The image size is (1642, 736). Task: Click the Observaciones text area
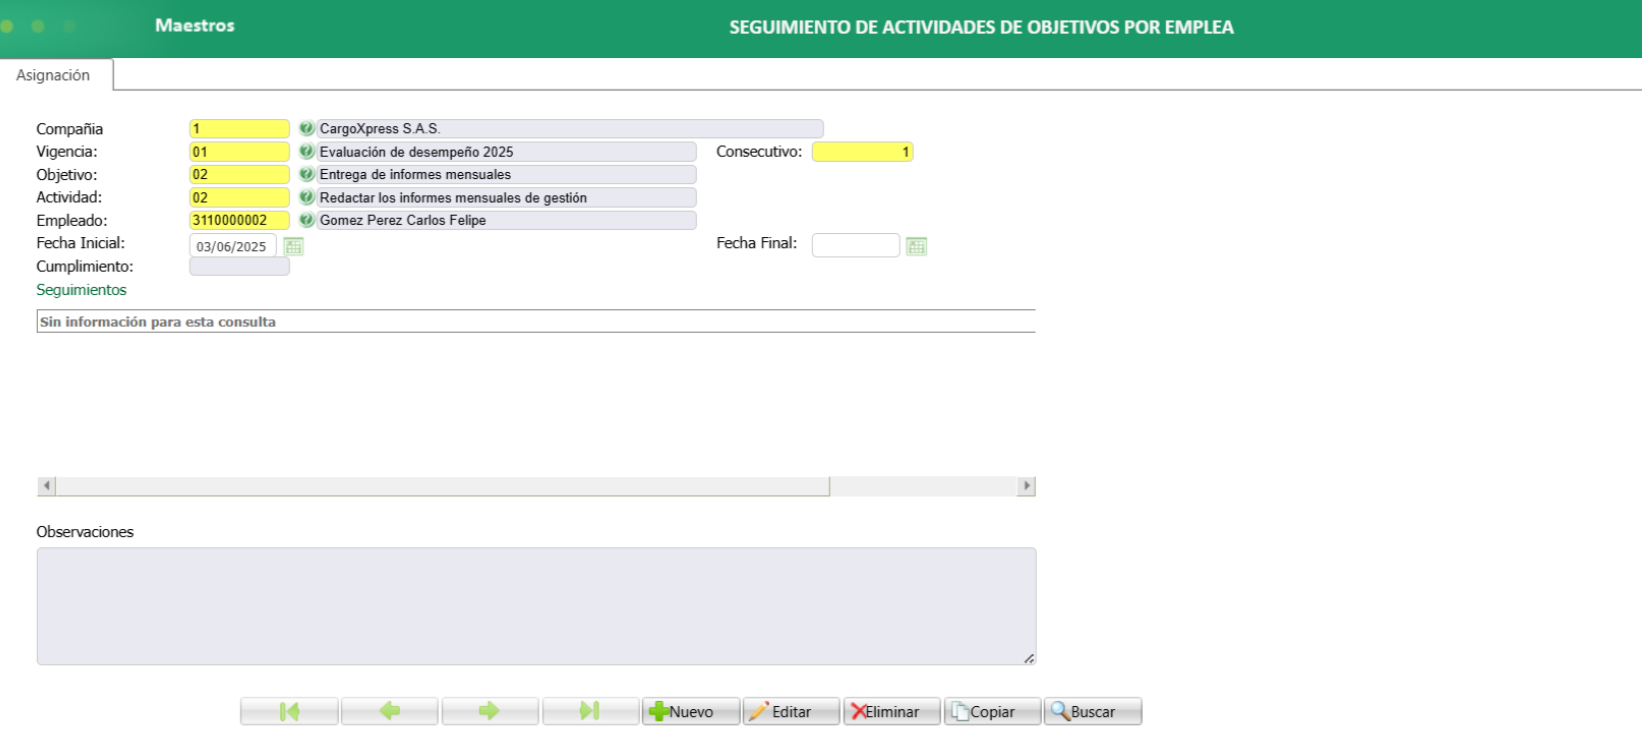(536, 606)
